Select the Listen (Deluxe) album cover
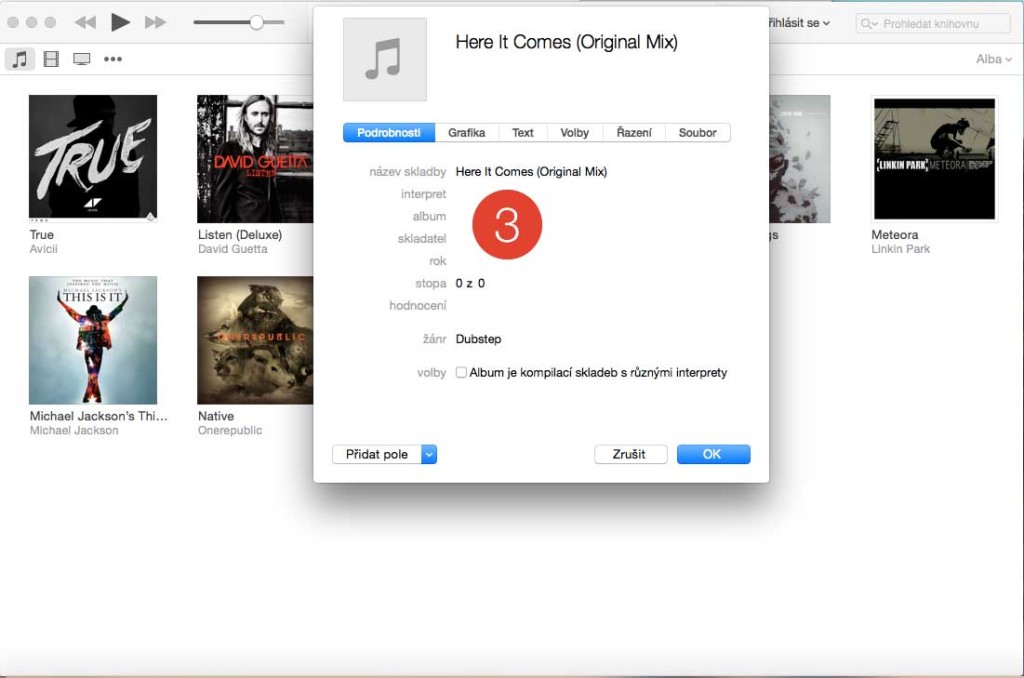The image size is (1024, 678). tap(255, 159)
